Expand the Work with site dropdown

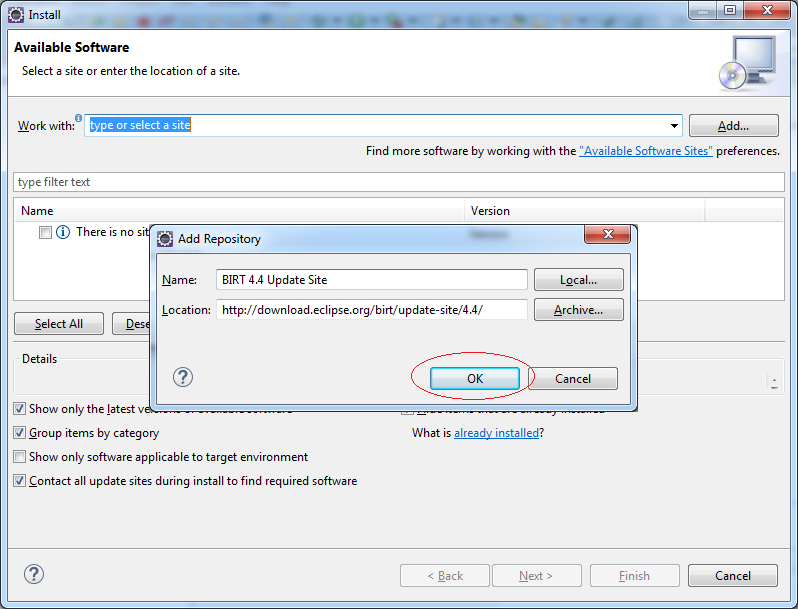[x=674, y=126]
